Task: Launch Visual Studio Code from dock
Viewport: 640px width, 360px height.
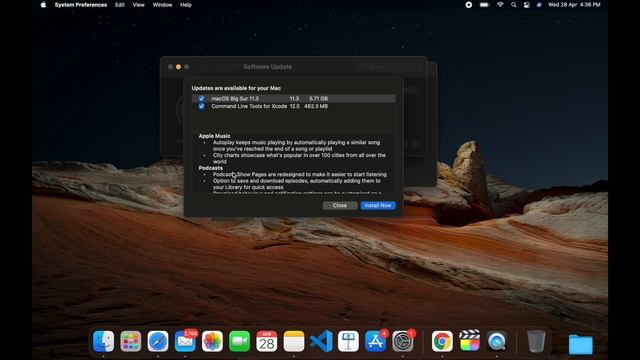Action: (321, 341)
